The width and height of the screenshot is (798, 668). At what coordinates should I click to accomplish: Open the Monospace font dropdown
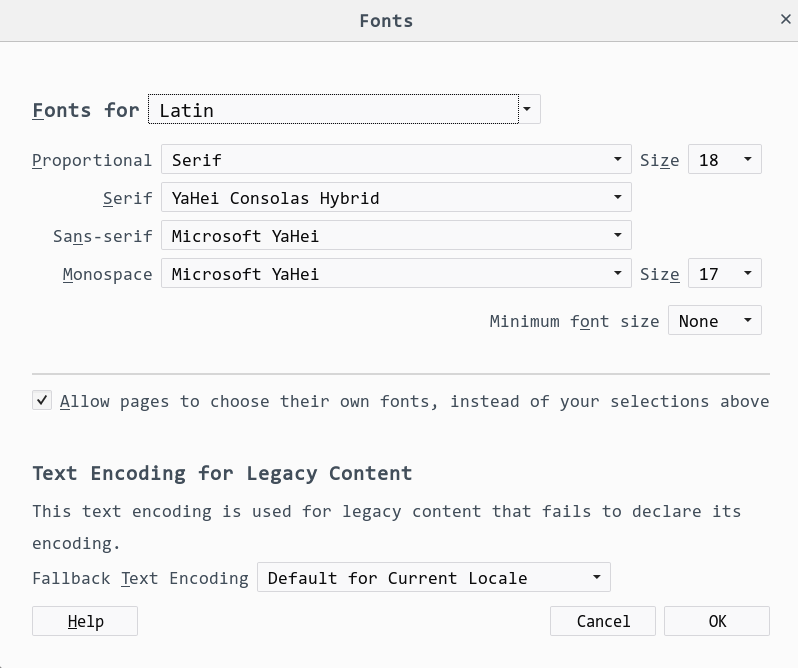tap(396, 273)
